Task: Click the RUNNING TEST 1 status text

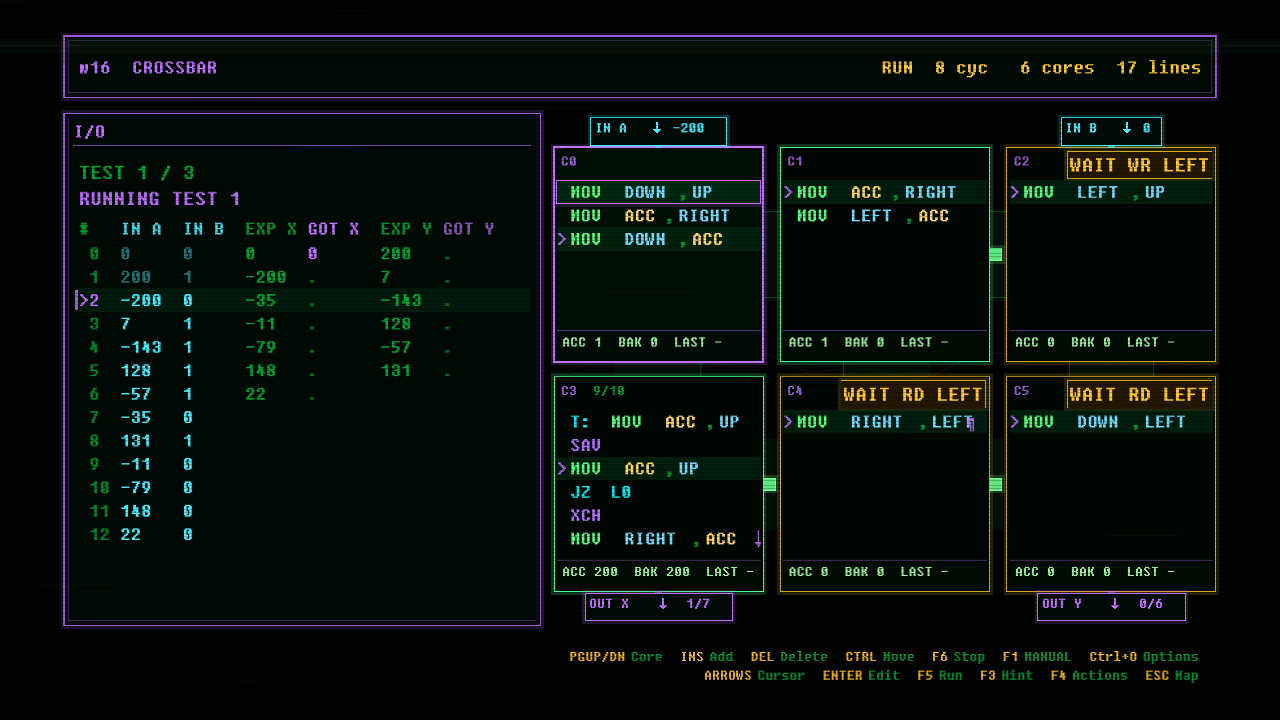Action: (160, 198)
